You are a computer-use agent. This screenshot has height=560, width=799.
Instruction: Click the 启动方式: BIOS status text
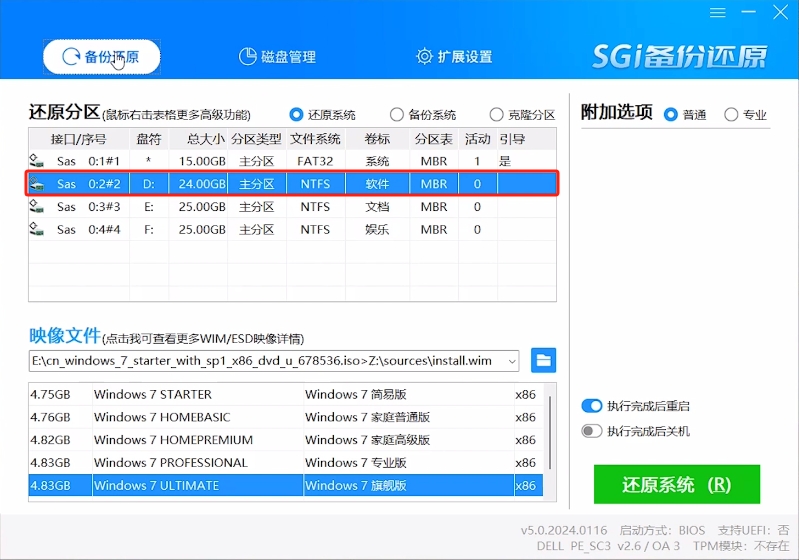pyautogui.click(x=662, y=530)
